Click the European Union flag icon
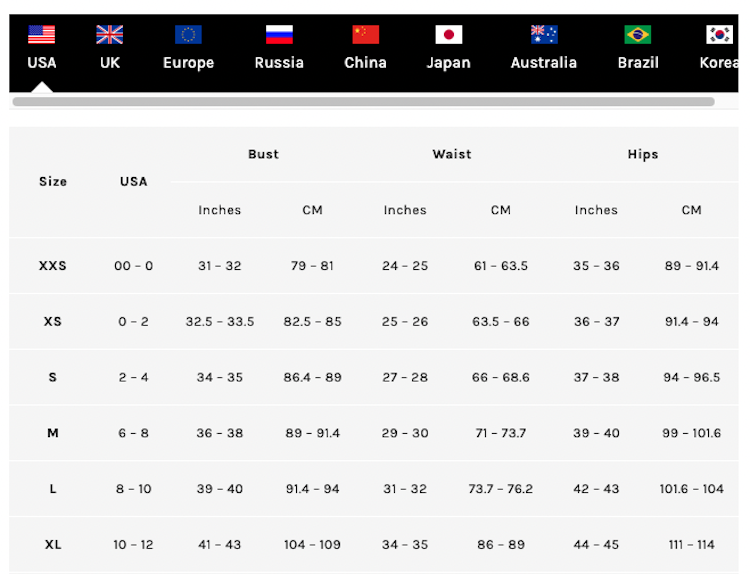Screen dimensions: 750x574 click(x=188, y=35)
